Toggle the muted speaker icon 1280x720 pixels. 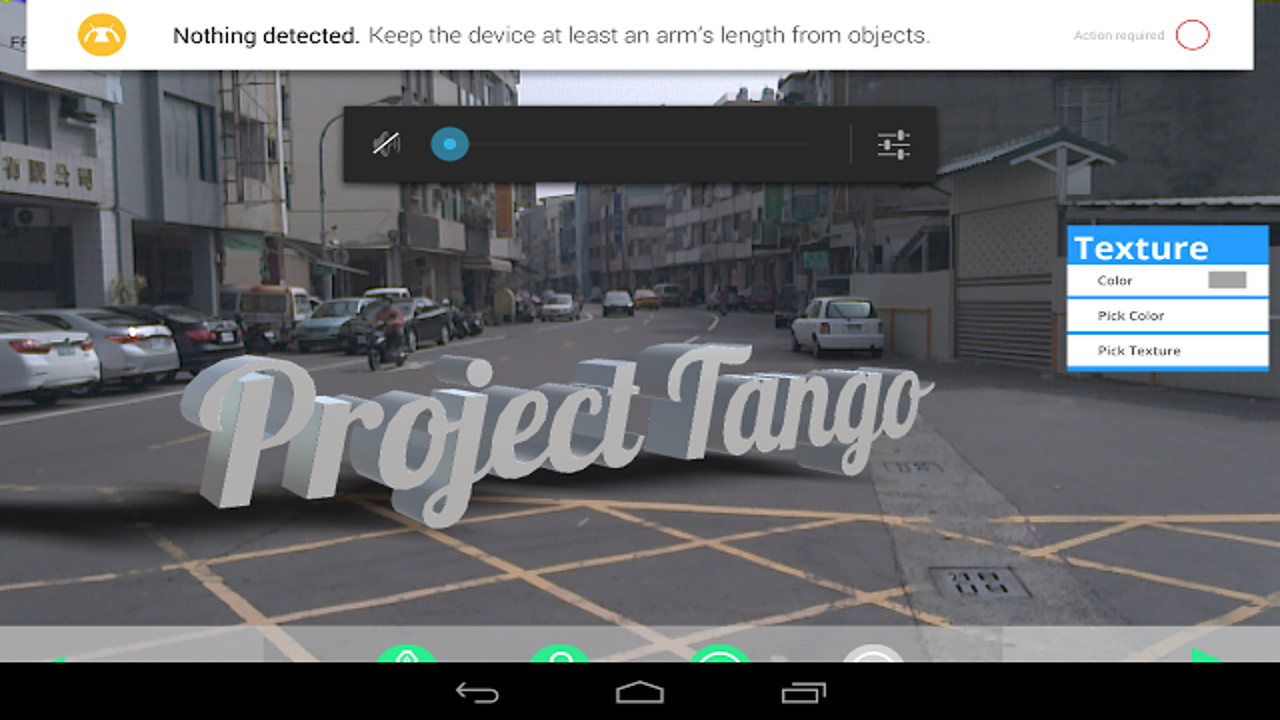(386, 144)
